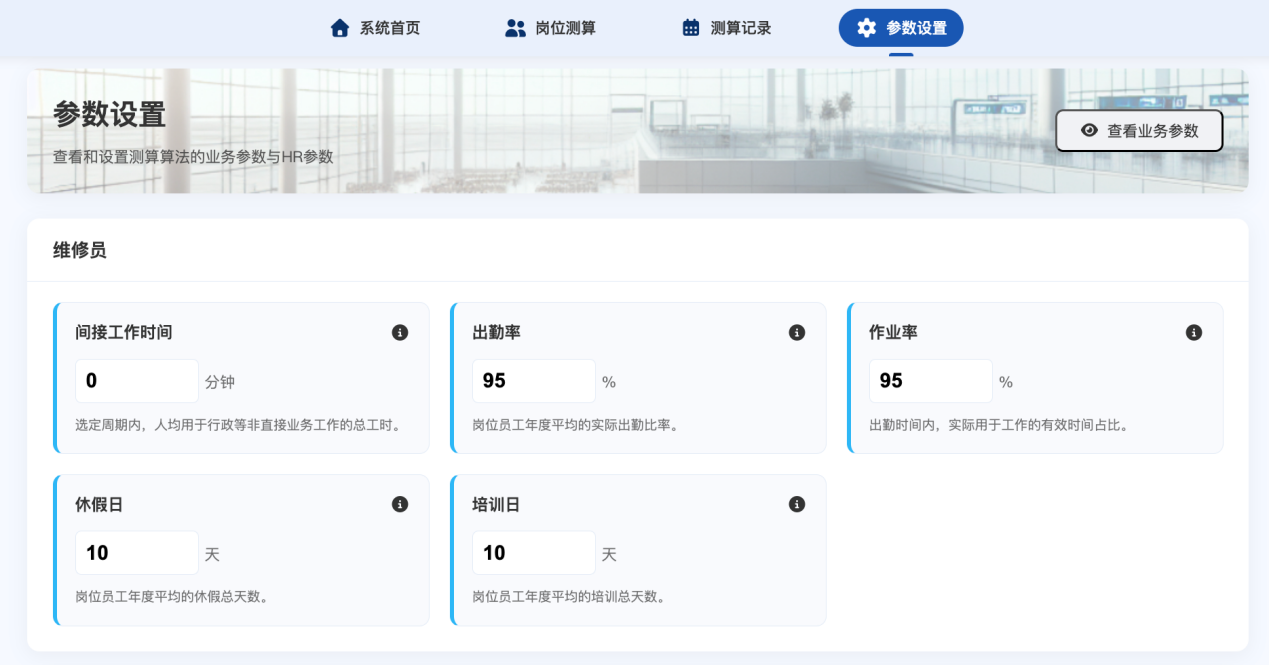Show info tooltip for 间接工作时间
Image resolution: width=1269 pixels, height=665 pixels.
400,333
